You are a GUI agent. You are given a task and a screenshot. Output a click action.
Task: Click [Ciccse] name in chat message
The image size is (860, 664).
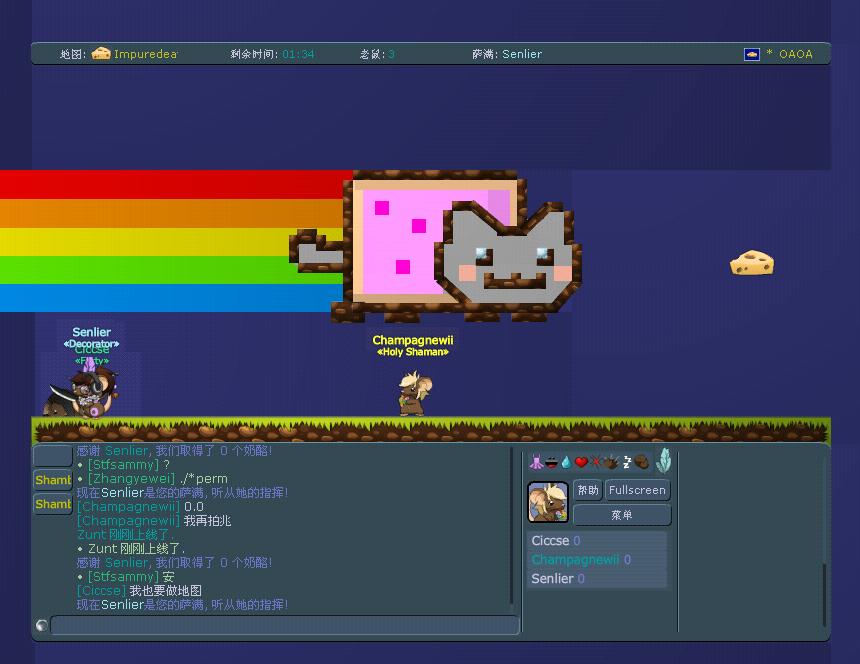(101, 591)
